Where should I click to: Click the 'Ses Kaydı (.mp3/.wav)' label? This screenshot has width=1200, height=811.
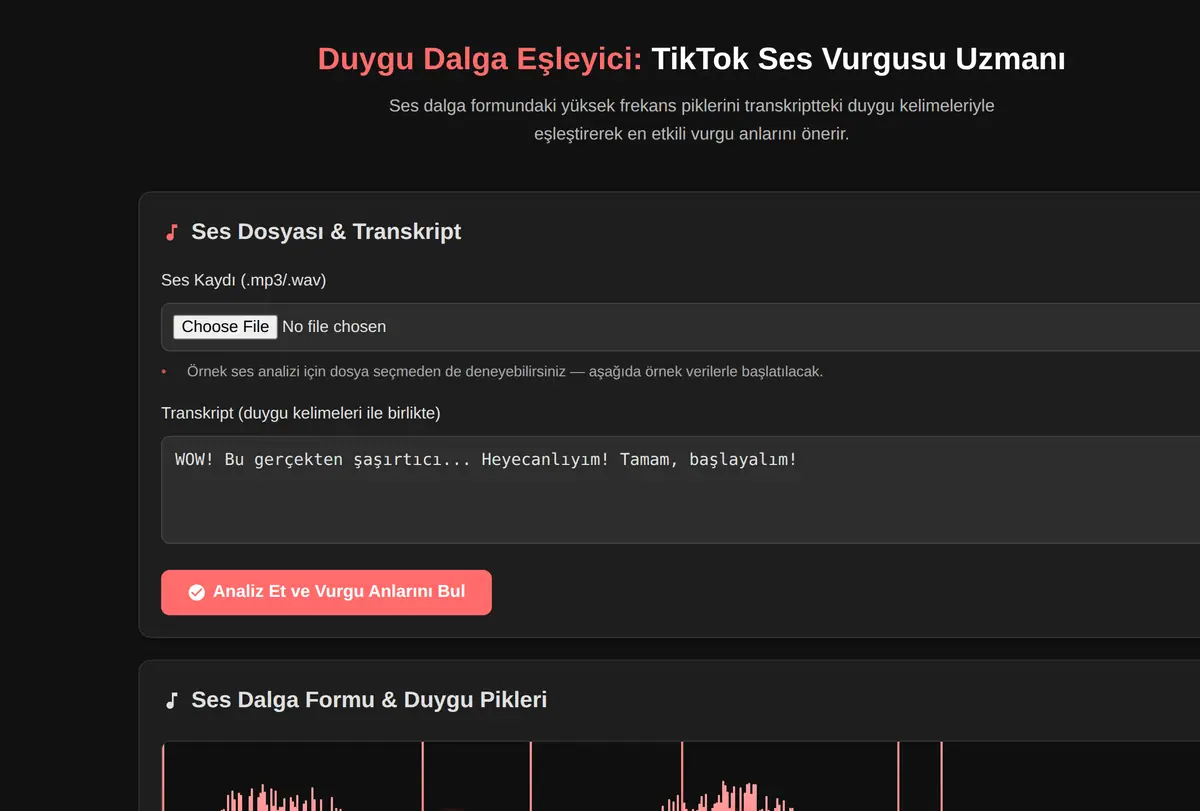pos(244,280)
